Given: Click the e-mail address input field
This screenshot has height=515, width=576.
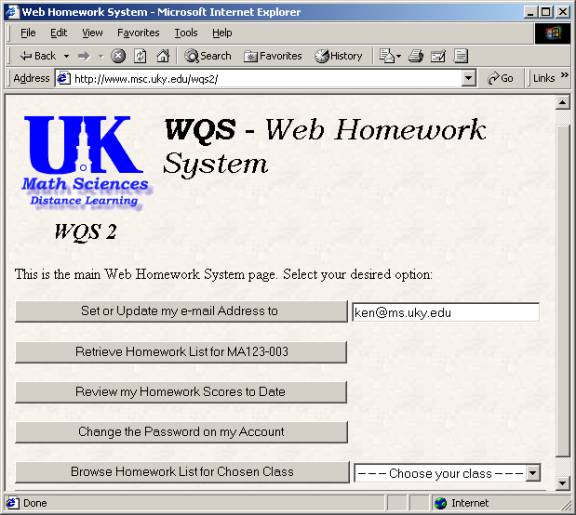Looking at the screenshot, I should tap(446, 312).
